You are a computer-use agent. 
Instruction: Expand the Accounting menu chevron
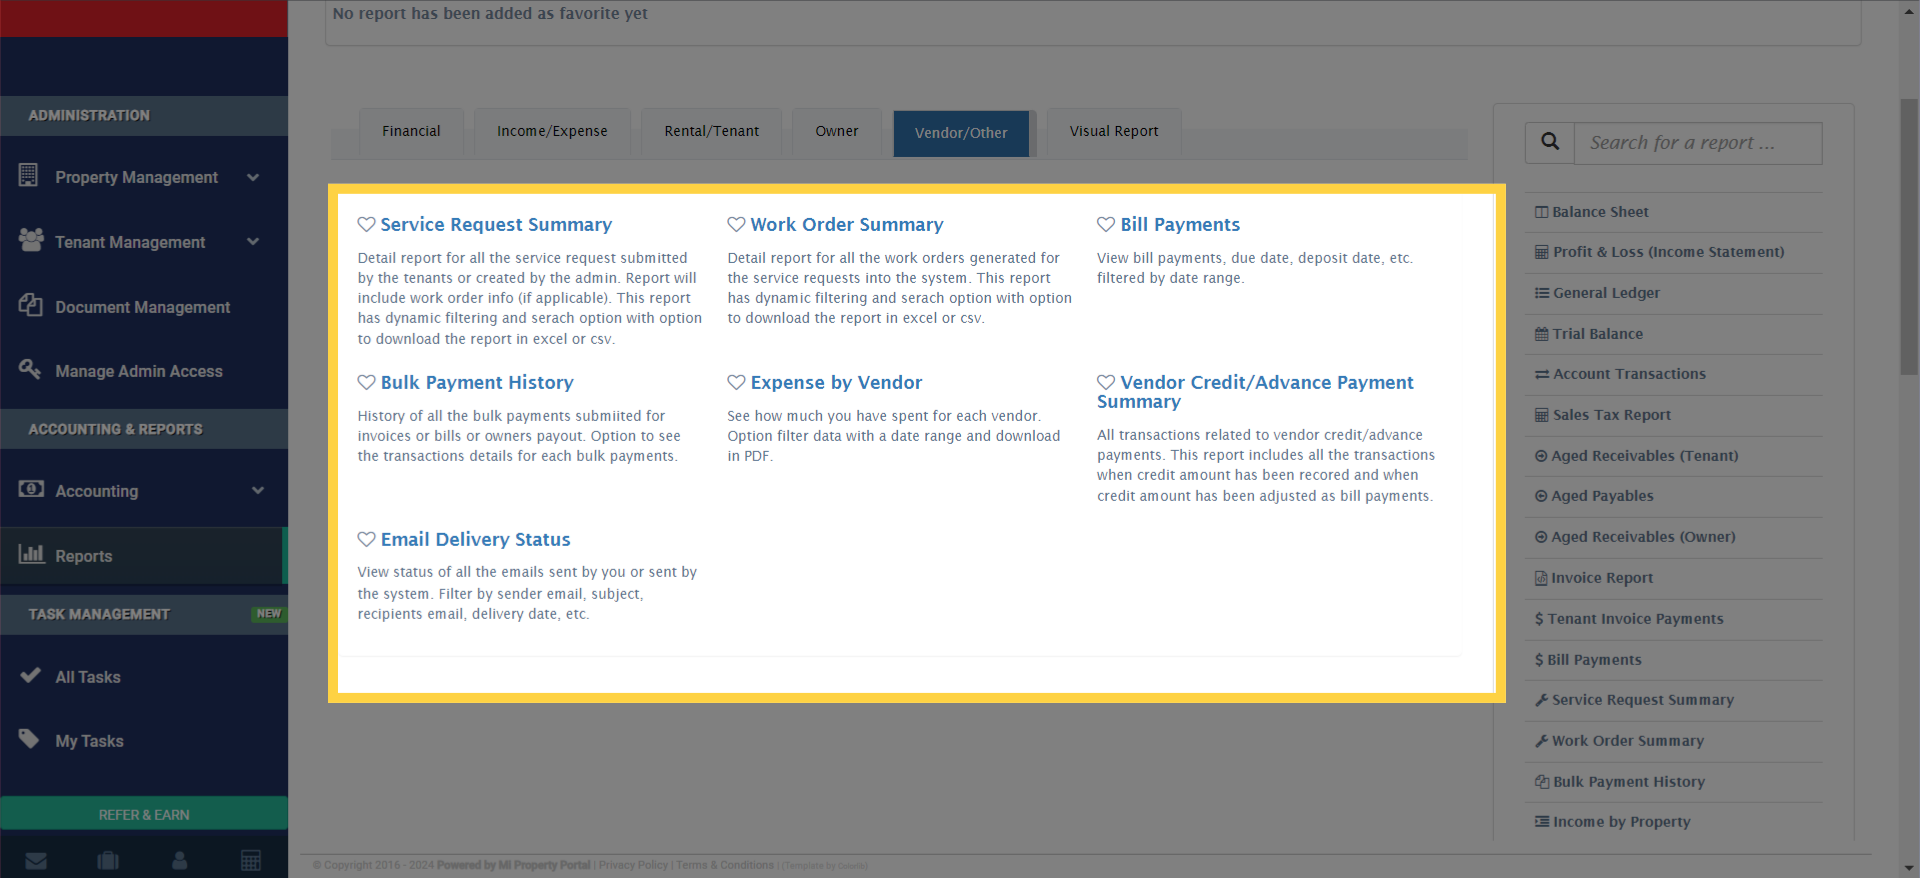pyautogui.click(x=258, y=491)
